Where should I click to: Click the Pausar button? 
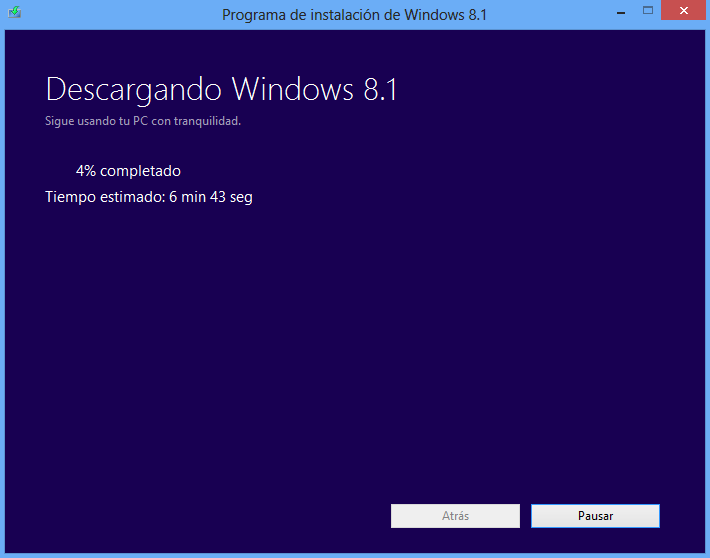(x=595, y=516)
